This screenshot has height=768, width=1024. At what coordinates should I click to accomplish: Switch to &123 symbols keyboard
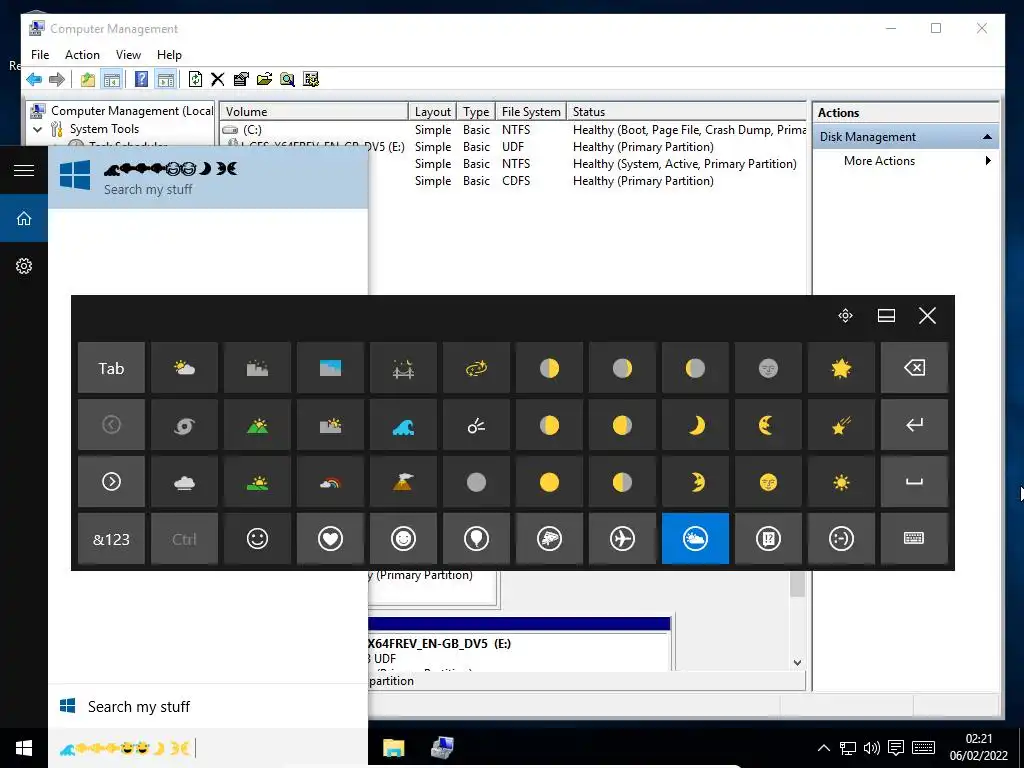pyautogui.click(x=111, y=539)
